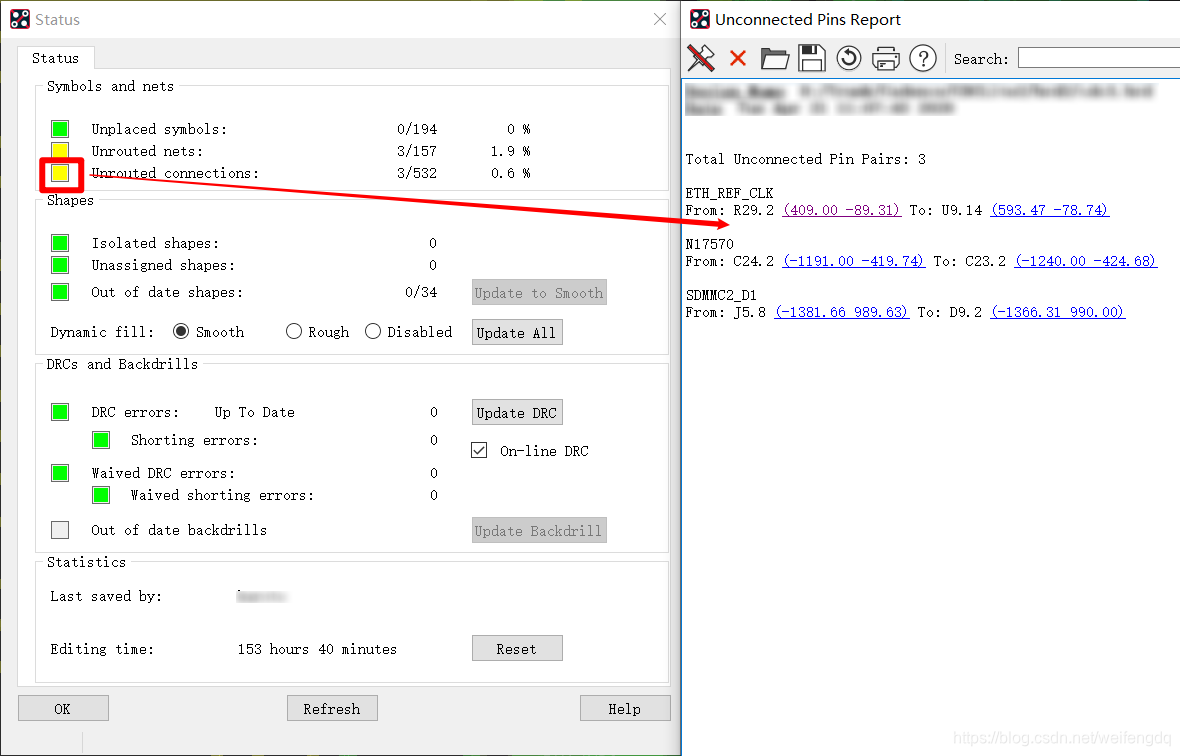Click Out of date shapes green box

tap(60, 292)
